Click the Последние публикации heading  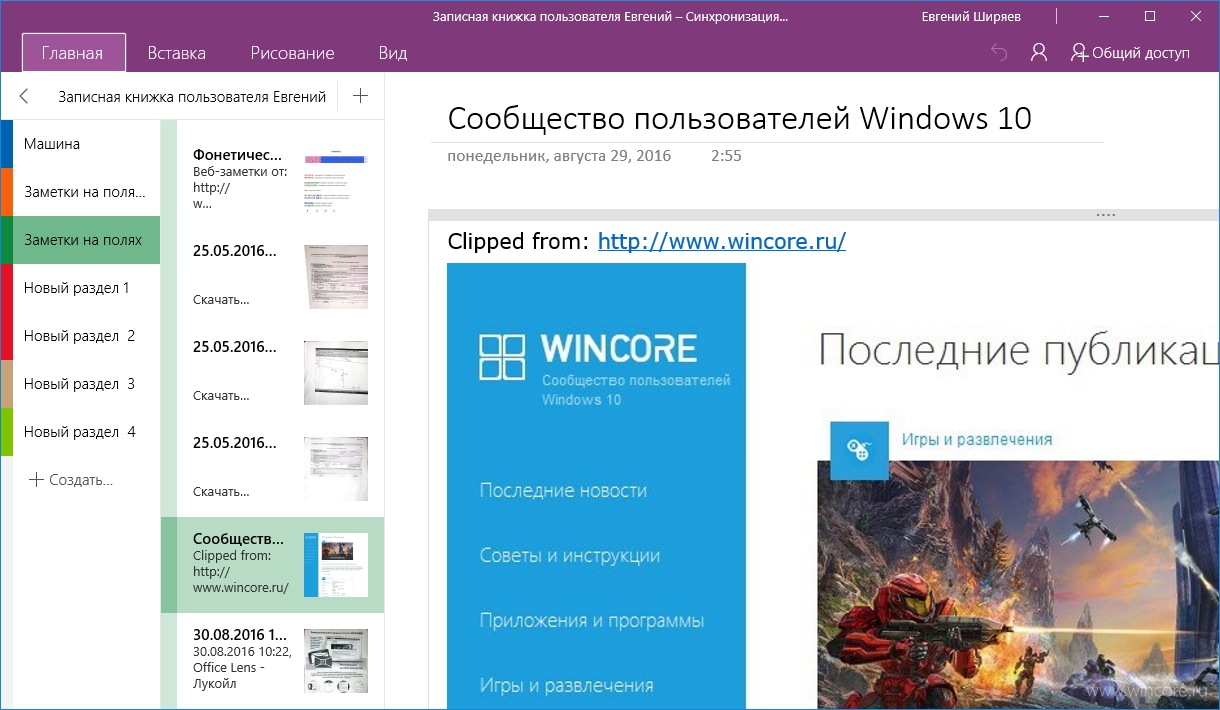[x=1018, y=350]
